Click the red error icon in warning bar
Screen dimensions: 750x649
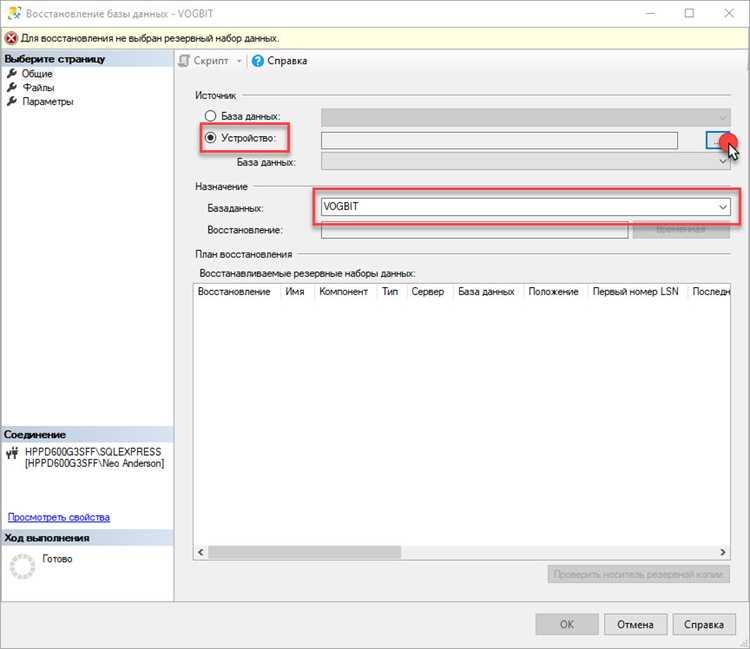[11, 38]
